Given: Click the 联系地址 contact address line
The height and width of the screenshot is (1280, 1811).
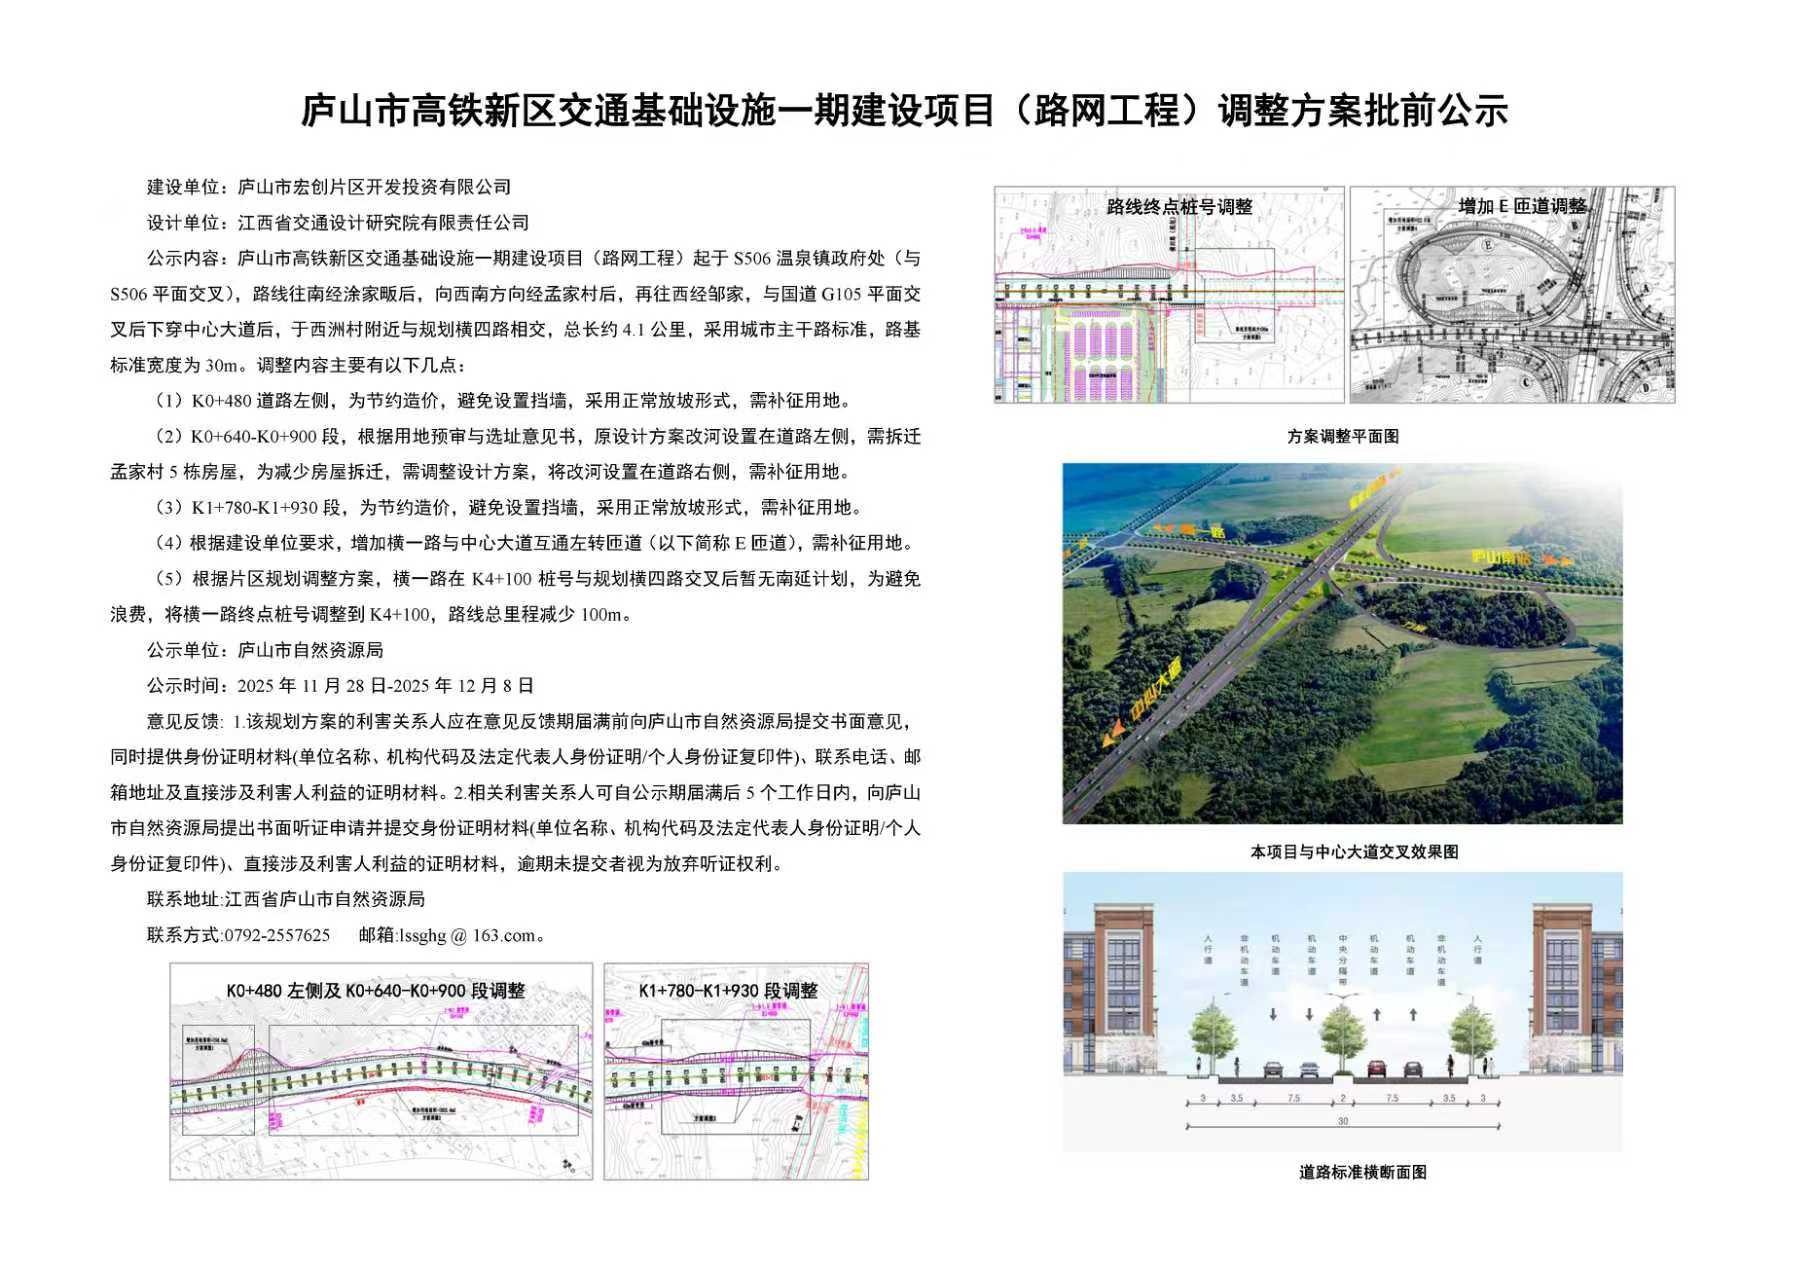Looking at the screenshot, I should click(286, 900).
